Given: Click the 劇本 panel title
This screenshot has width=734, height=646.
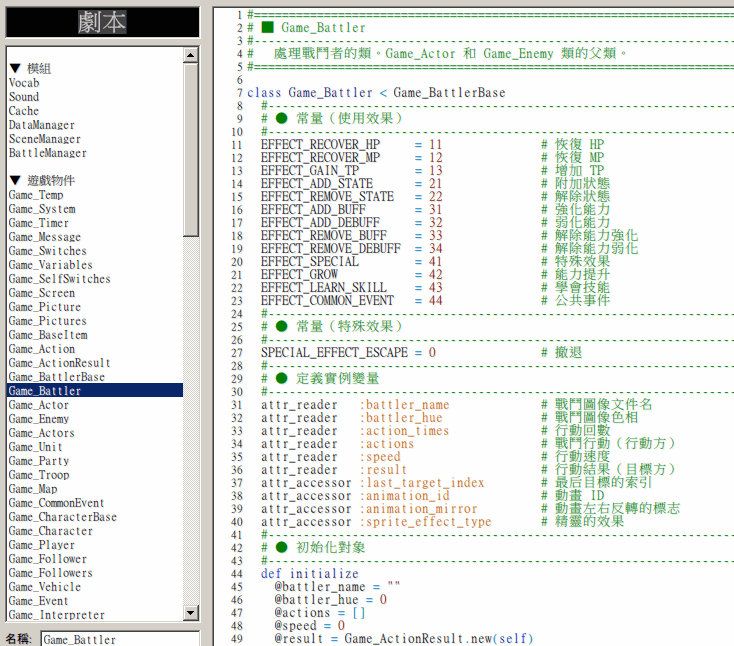Looking at the screenshot, I should [x=102, y=22].
